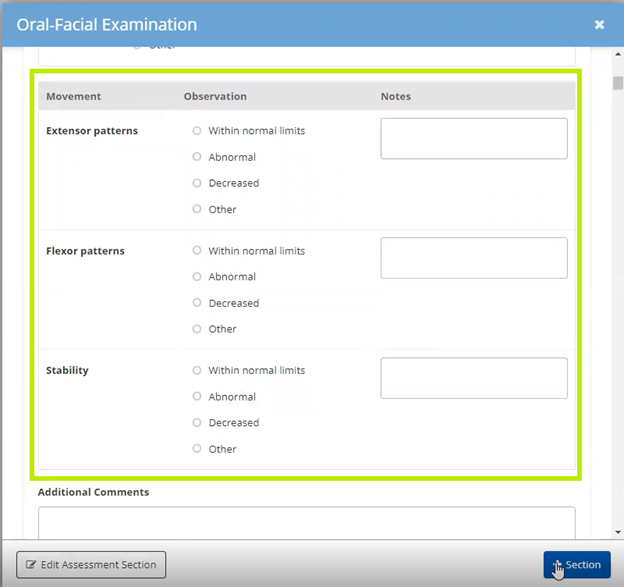Select Abnormal for Flexor patterns
Viewport: 624px width, 587px height.
197,277
